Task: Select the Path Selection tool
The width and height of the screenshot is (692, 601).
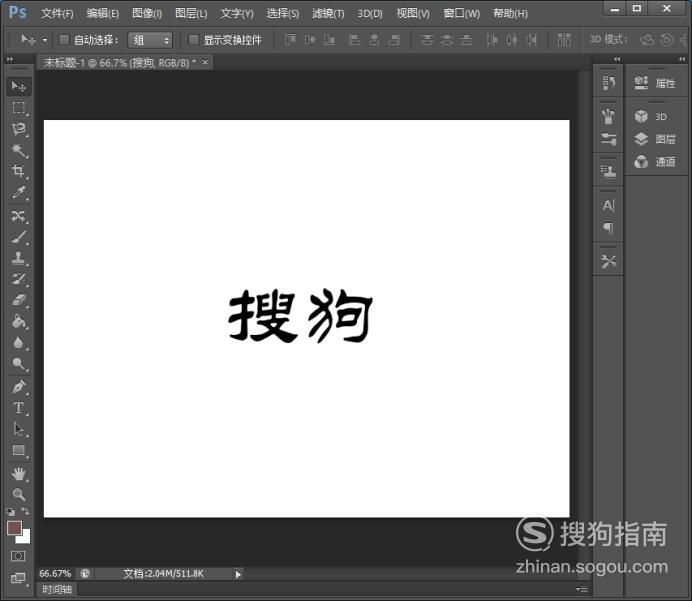Action: point(19,429)
